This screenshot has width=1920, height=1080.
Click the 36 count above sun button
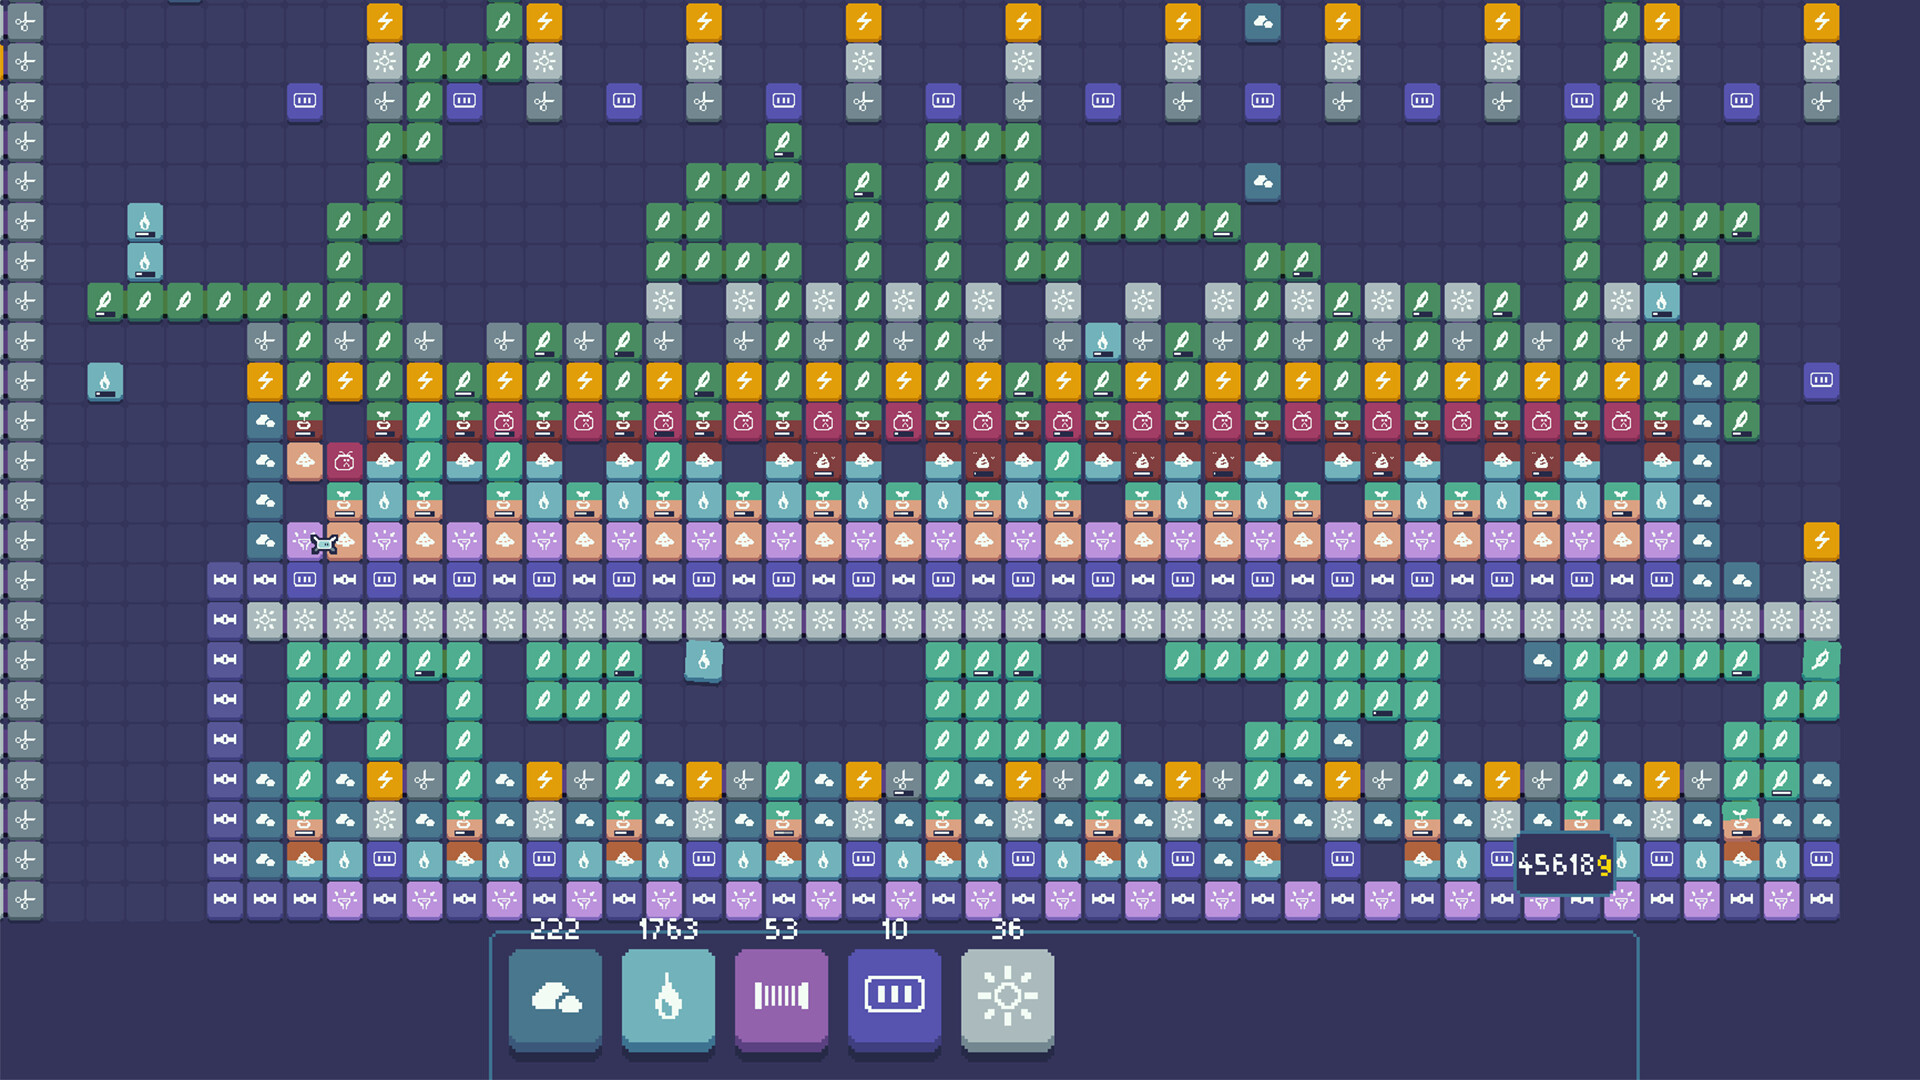click(x=1007, y=929)
